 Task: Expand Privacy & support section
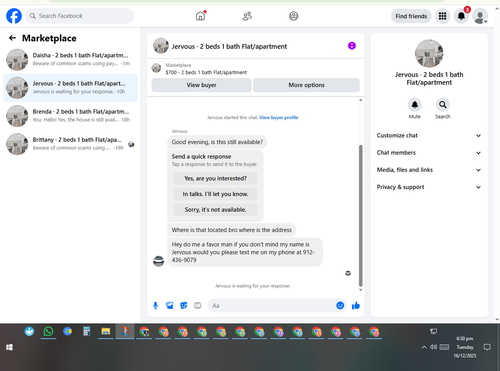pyautogui.click(x=429, y=187)
